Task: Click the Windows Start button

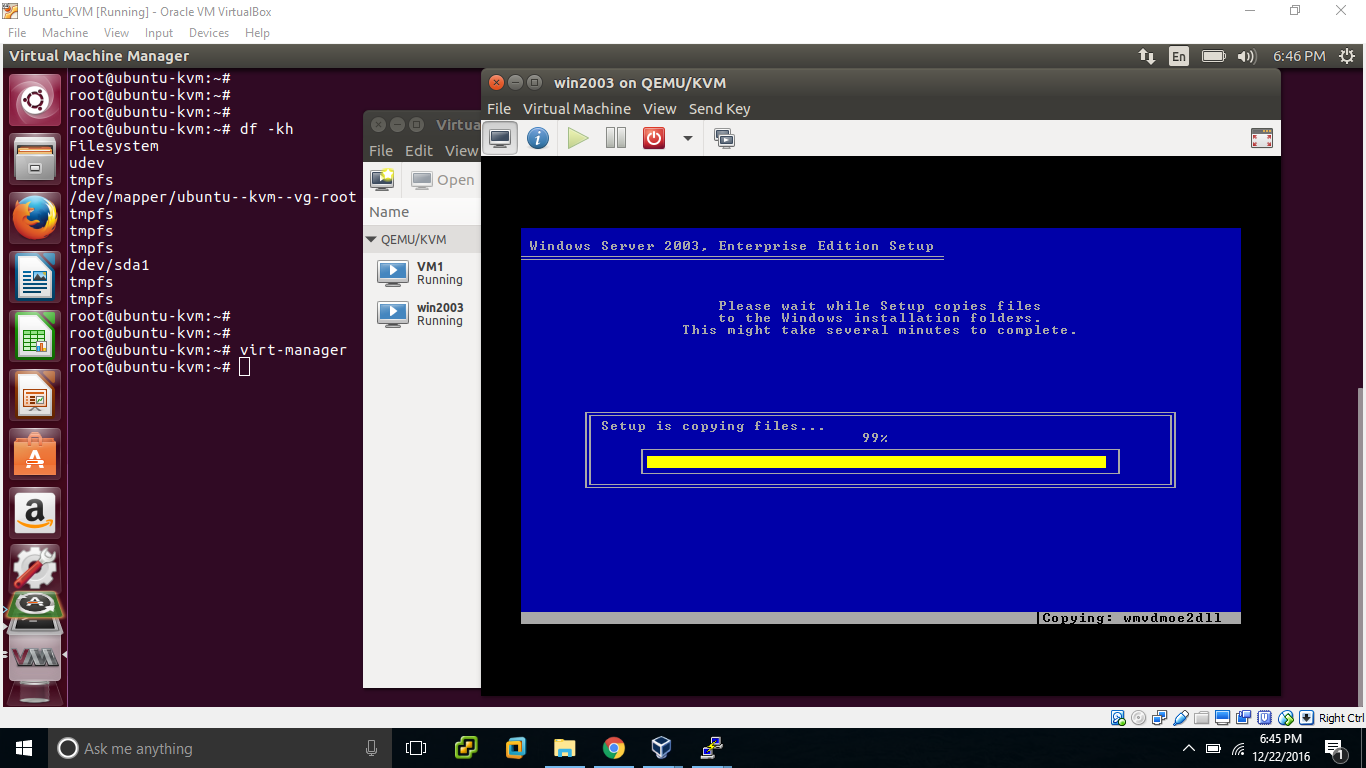Action: [x=22, y=748]
